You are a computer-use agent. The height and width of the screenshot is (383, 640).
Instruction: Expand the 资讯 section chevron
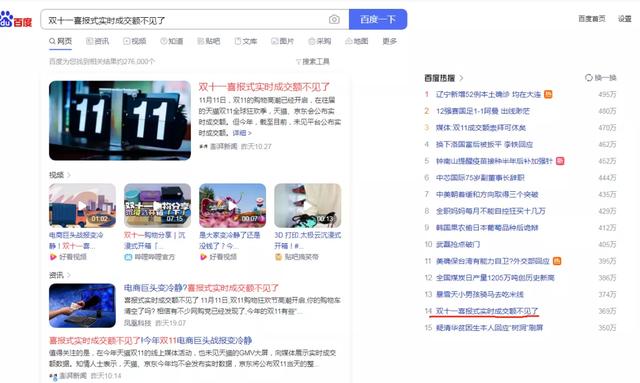pyautogui.click(x=69, y=275)
